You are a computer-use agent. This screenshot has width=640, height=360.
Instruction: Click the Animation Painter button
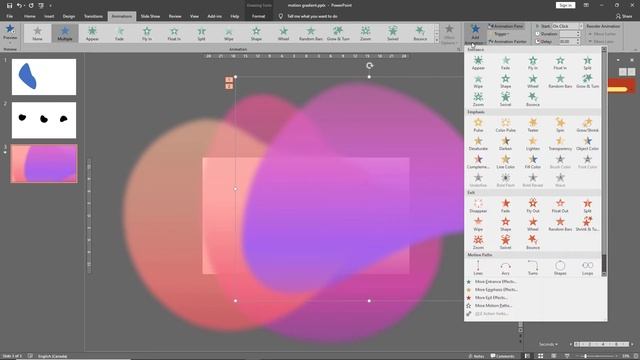click(507, 42)
